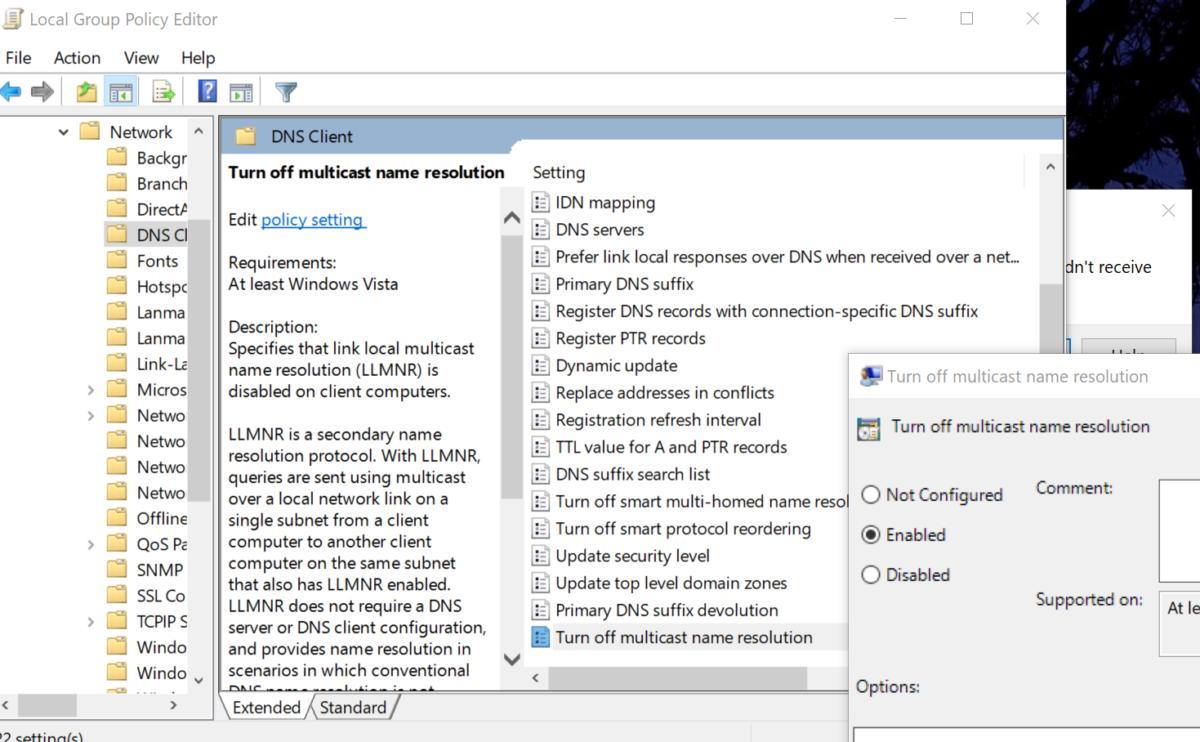The height and width of the screenshot is (742, 1200).
Task: Click the Back navigation arrow
Action: pyautogui.click(x=12, y=91)
